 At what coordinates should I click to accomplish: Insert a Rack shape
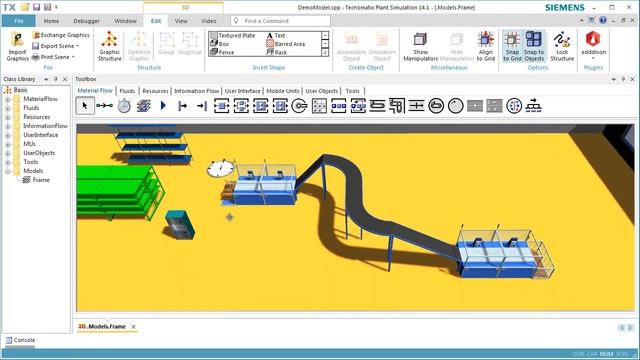[276, 52]
